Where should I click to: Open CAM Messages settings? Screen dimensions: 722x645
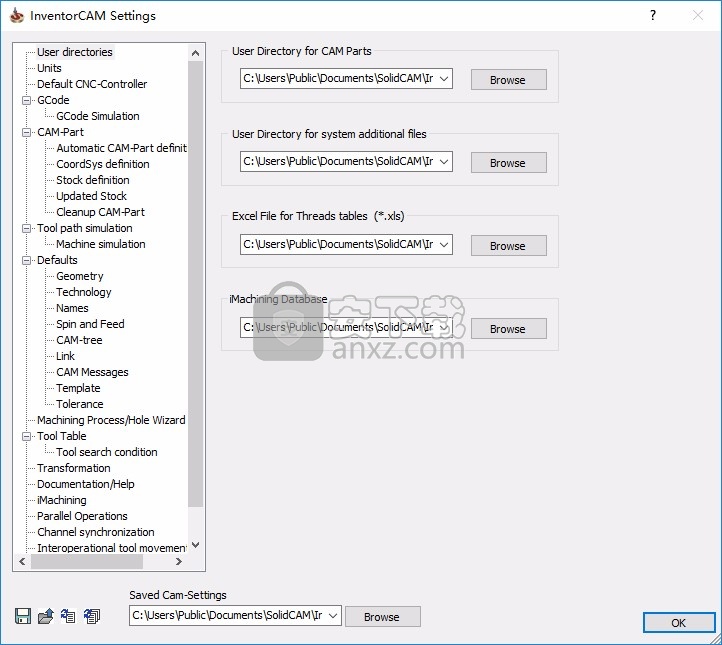92,372
